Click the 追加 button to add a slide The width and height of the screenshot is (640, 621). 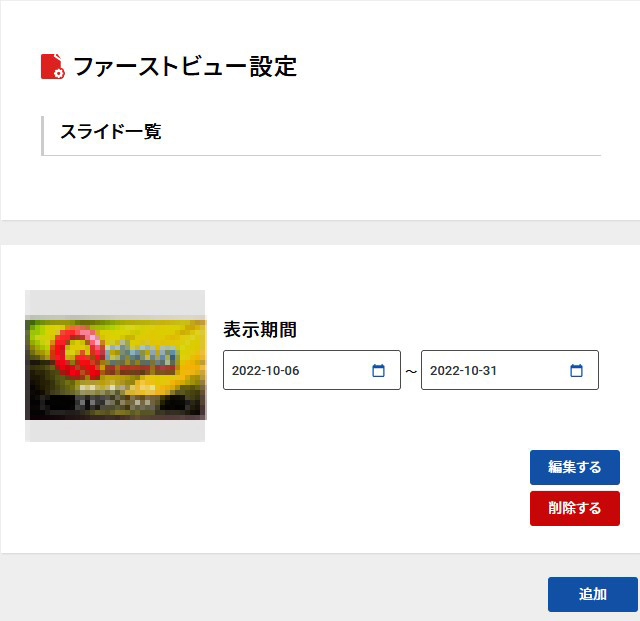pyautogui.click(x=593, y=594)
